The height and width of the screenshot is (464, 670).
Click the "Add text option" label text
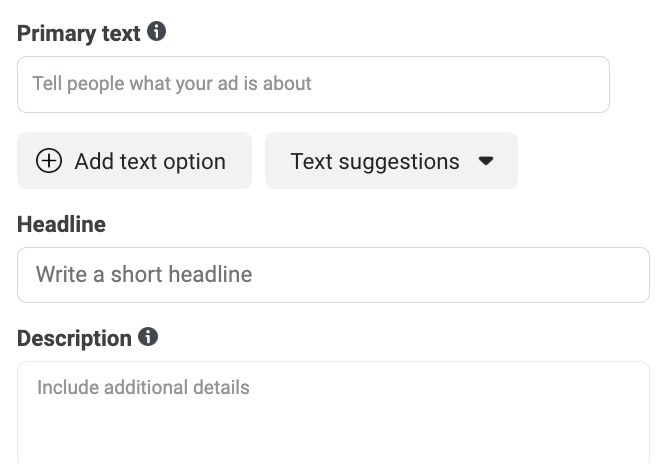click(150, 162)
